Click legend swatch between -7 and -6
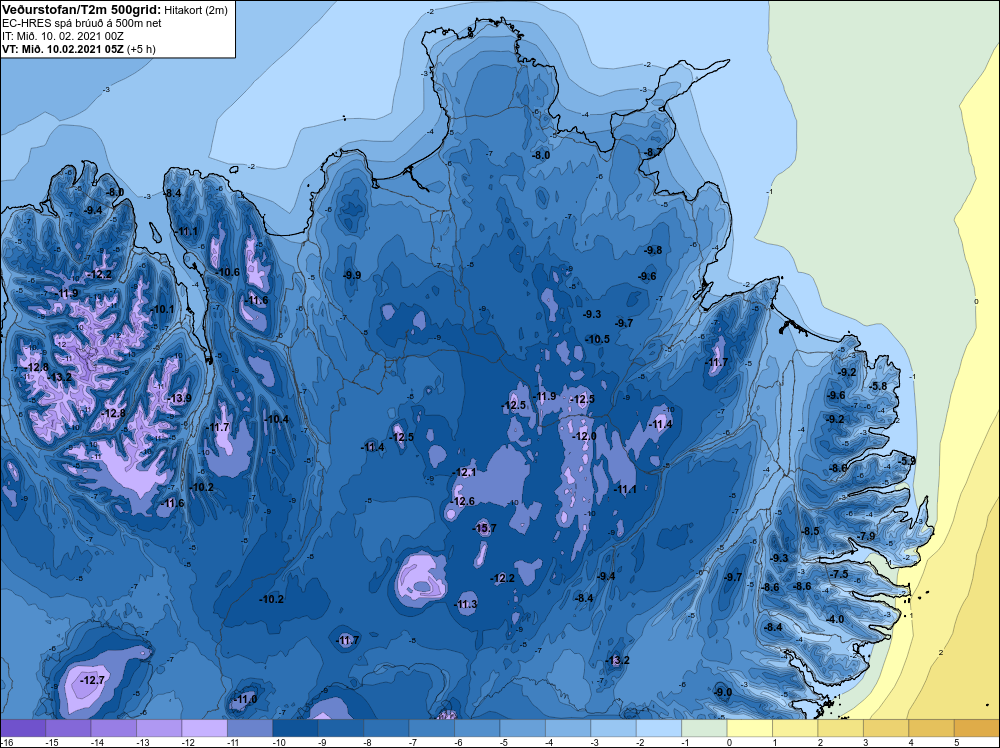The height and width of the screenshot is (748, 1000). coord(432,728)
